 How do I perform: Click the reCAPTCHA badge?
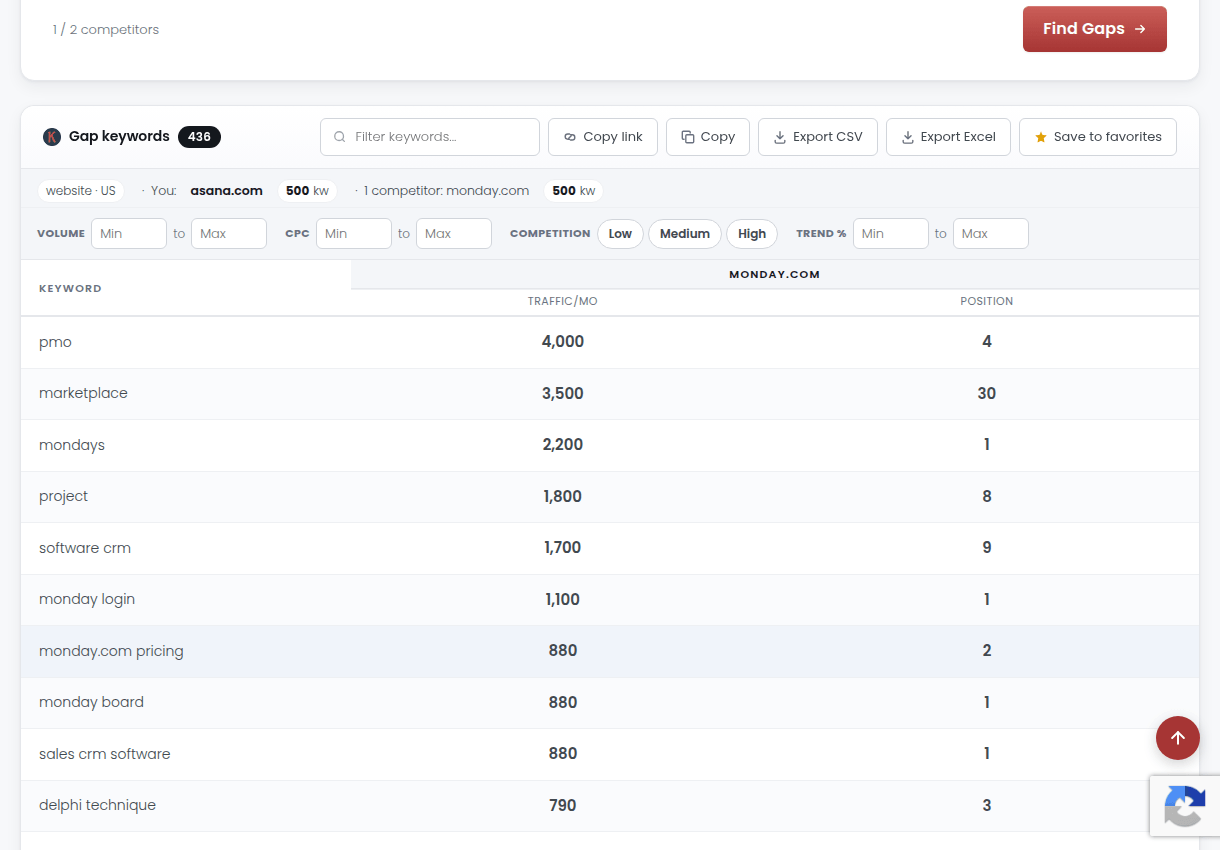tap(1185, 806)
